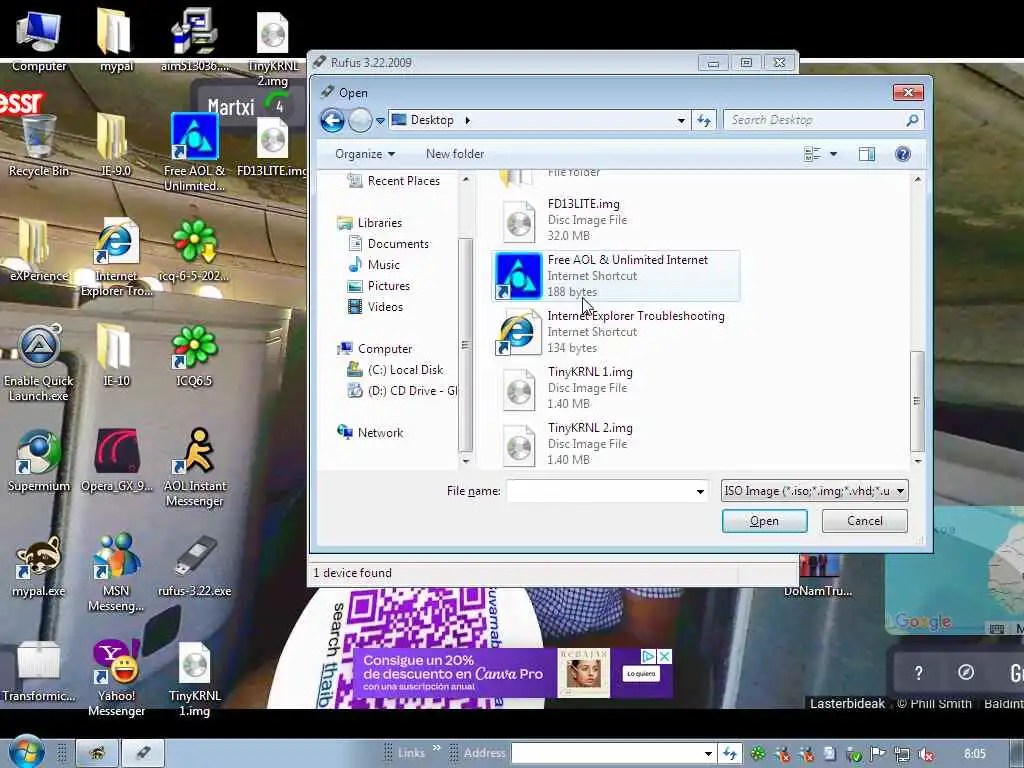Select the Transformice desktop icon
The width and height of the screenshot is (1024, 768).
39,671
